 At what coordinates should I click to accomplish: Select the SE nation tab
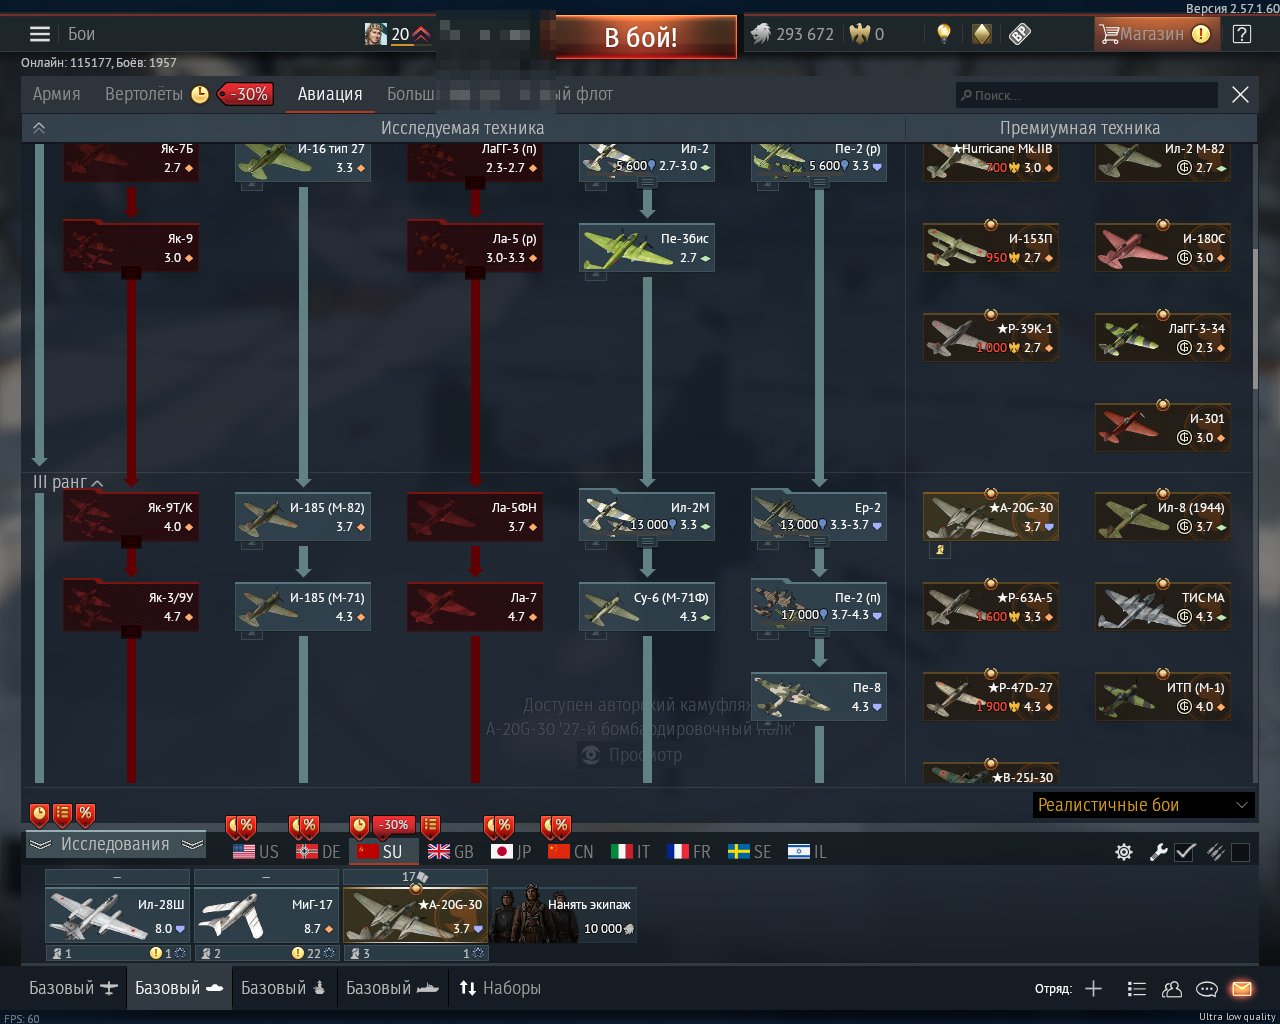750,852
